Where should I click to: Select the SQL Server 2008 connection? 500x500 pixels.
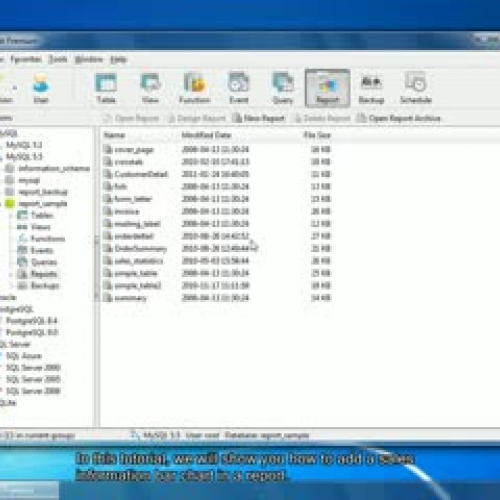click(33, 391)
